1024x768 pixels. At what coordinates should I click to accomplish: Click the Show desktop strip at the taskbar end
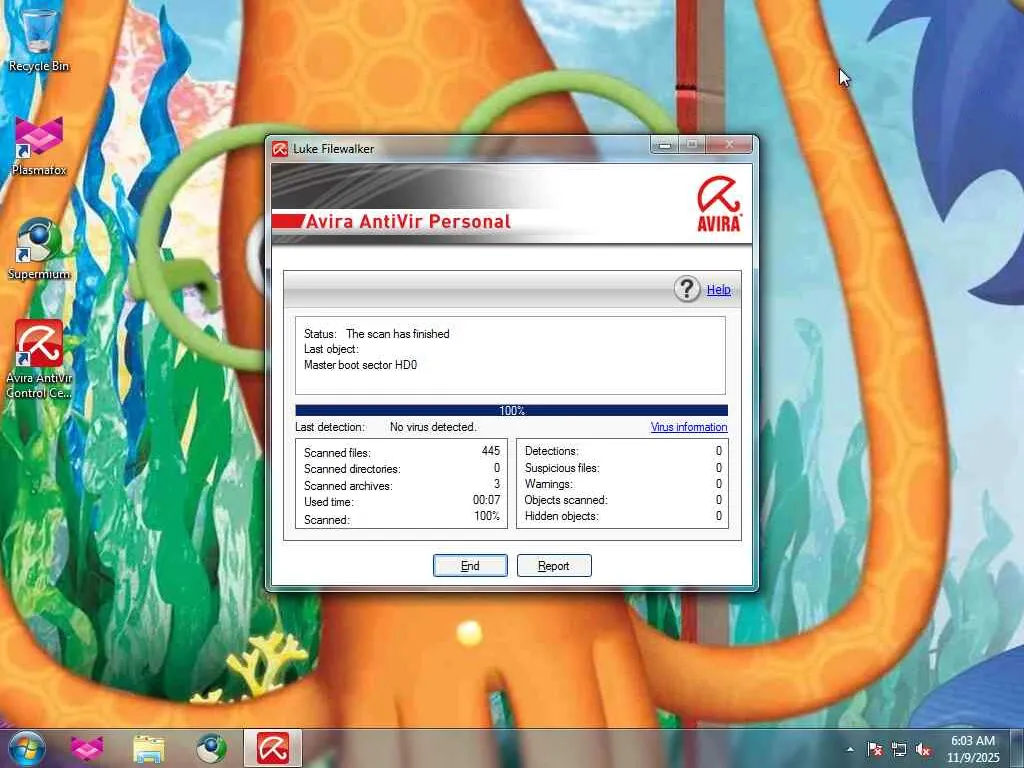click(x=1018, y=748)
